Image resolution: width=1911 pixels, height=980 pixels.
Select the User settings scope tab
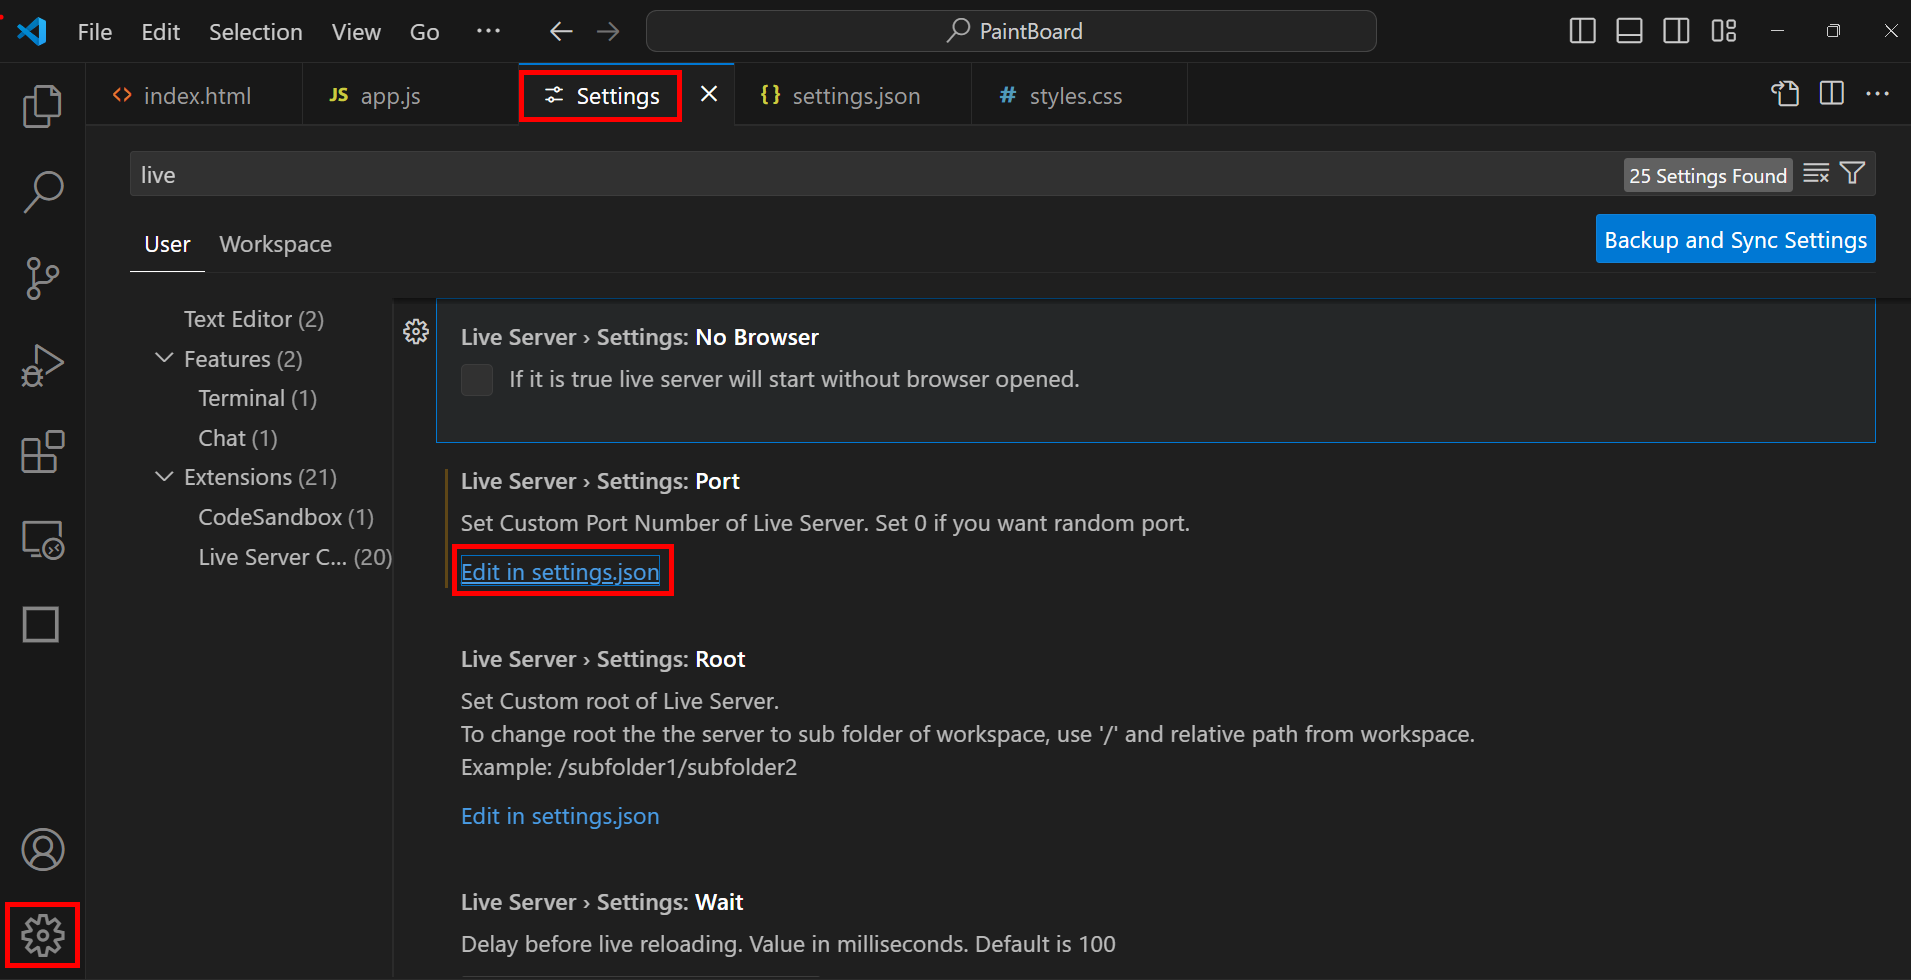coord(167,244)
